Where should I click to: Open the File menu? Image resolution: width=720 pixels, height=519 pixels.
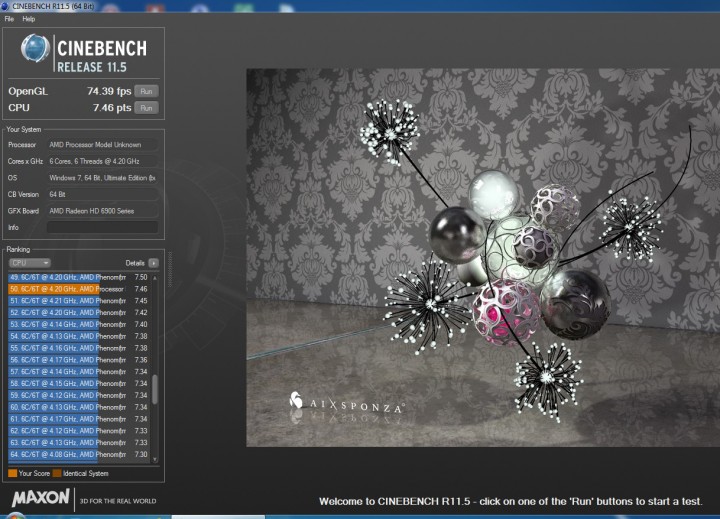(9, 19)
